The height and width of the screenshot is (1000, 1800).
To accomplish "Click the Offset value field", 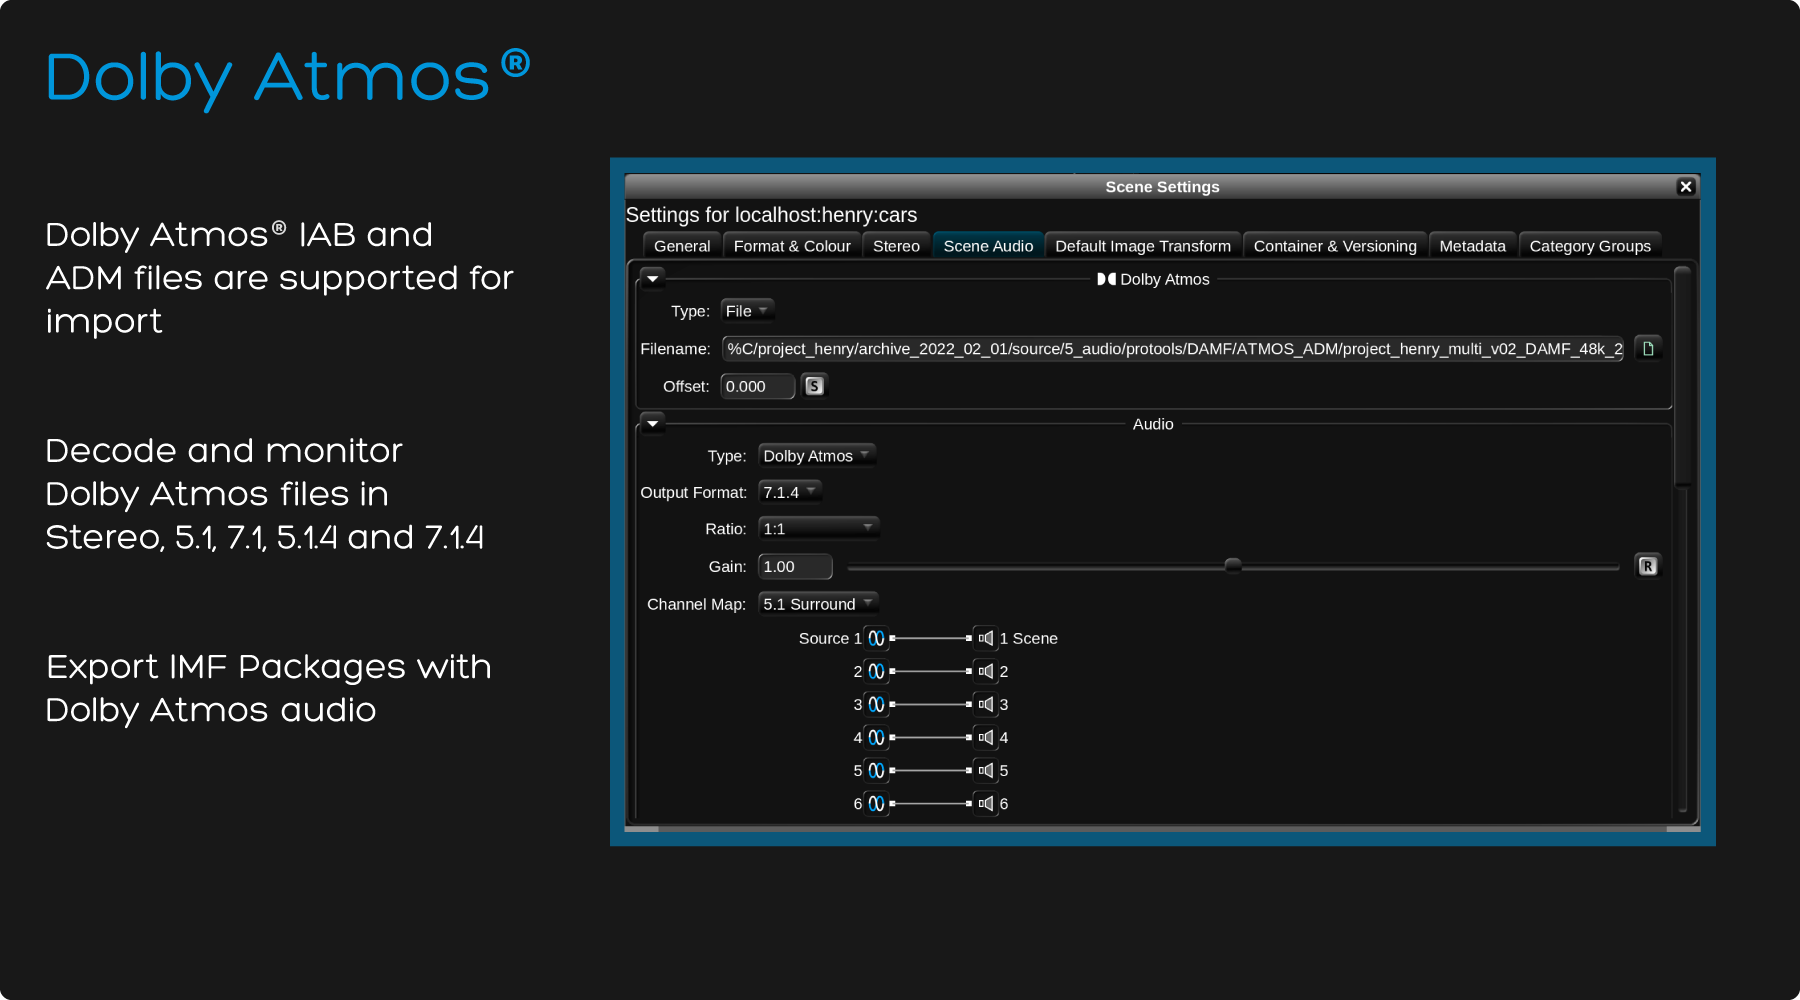I will point(757,386).
